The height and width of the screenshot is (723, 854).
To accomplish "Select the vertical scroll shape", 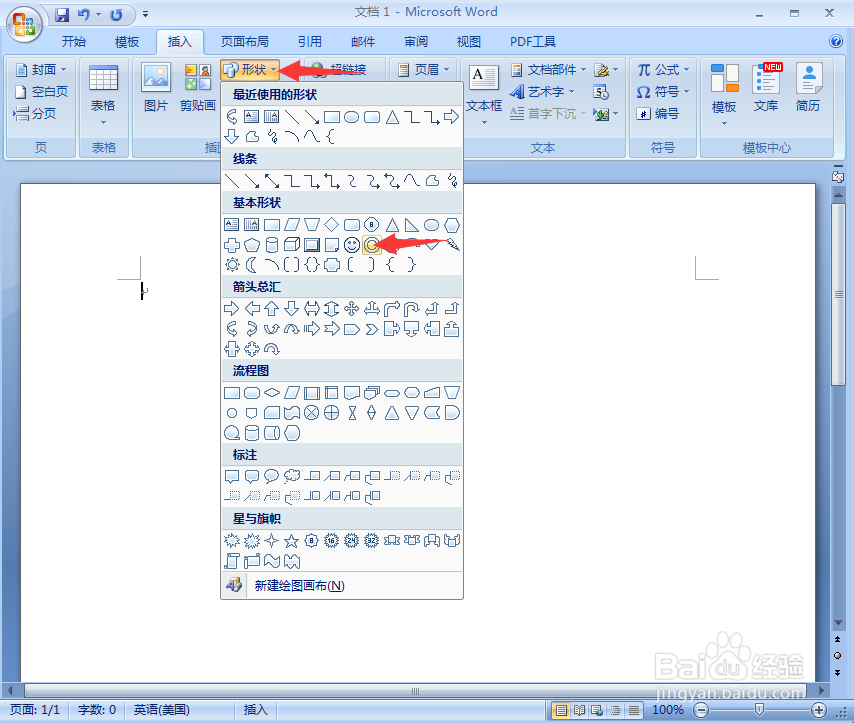I will click(232, 561).
